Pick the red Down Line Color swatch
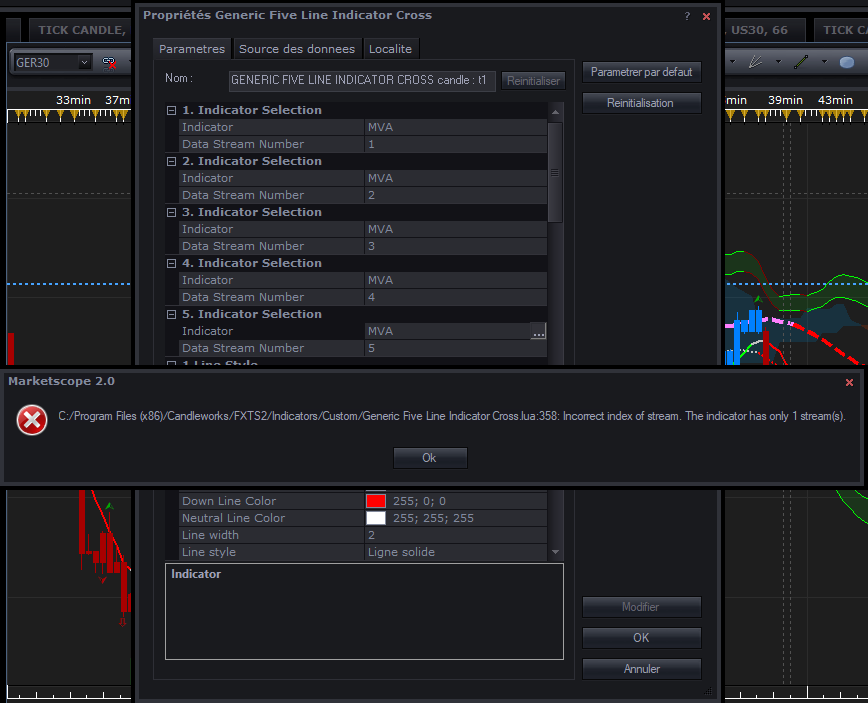 coord(376,501)
